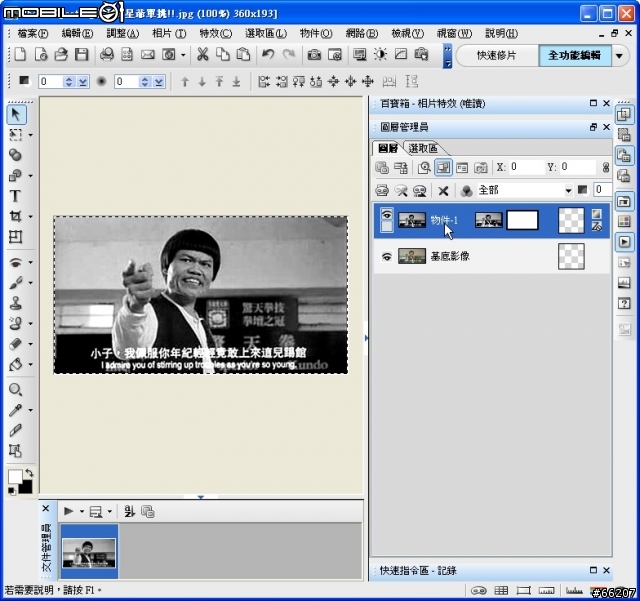Delete layer with X icon
The image size is (640, 601).
[443, 190]
